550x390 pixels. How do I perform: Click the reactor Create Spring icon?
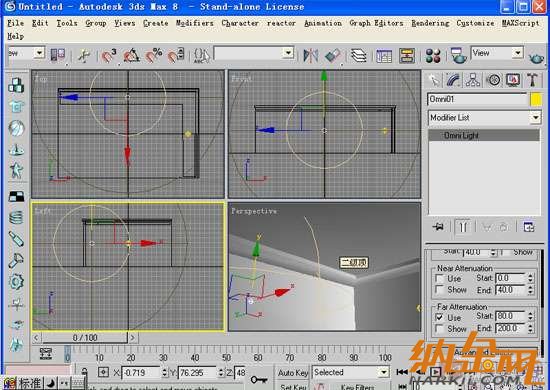16,218
